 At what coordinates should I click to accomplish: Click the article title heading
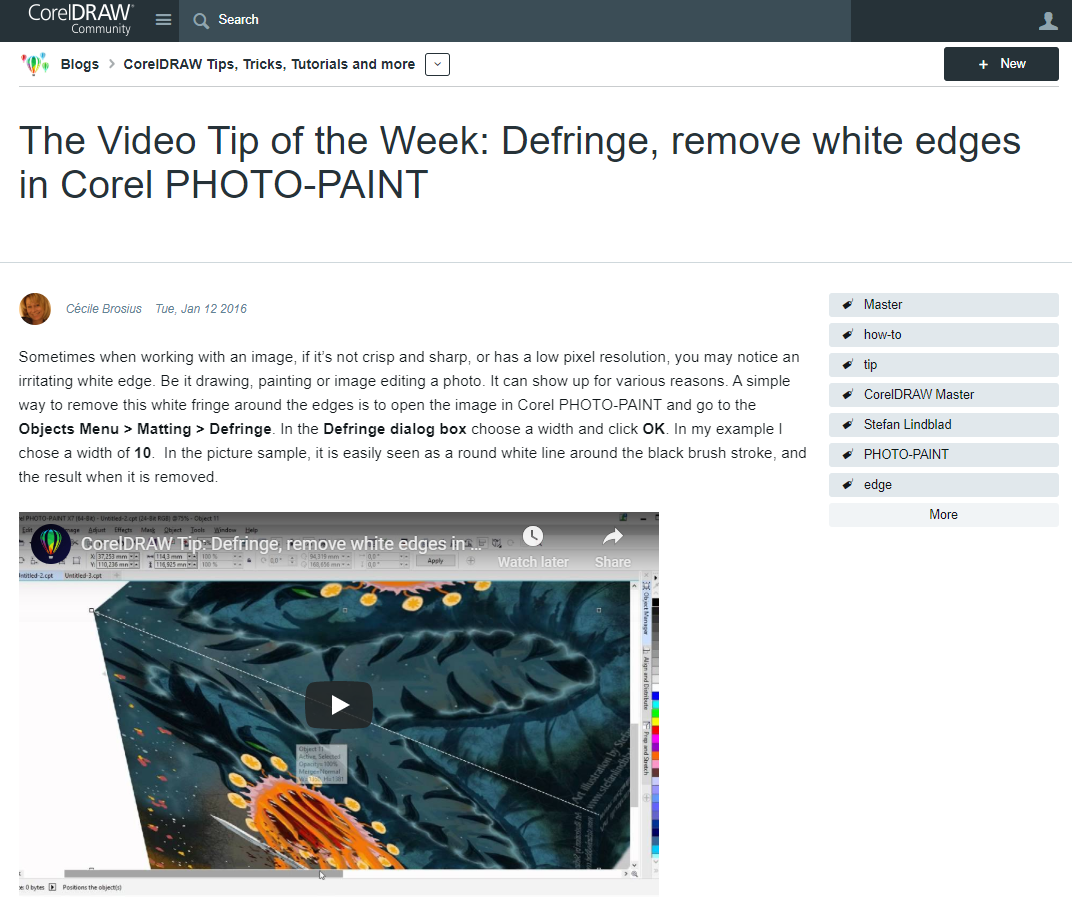[x=520, y=163]
